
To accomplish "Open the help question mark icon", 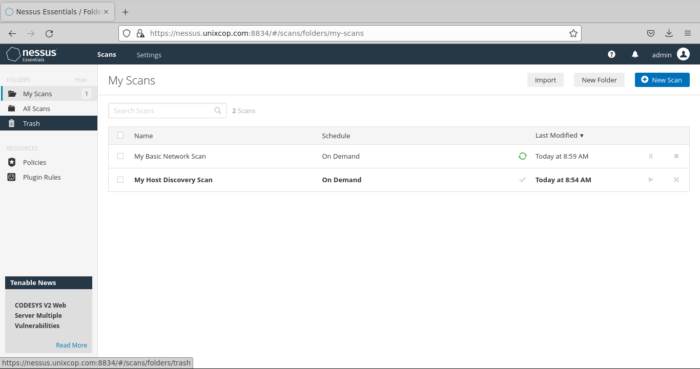I will (612, 54).
